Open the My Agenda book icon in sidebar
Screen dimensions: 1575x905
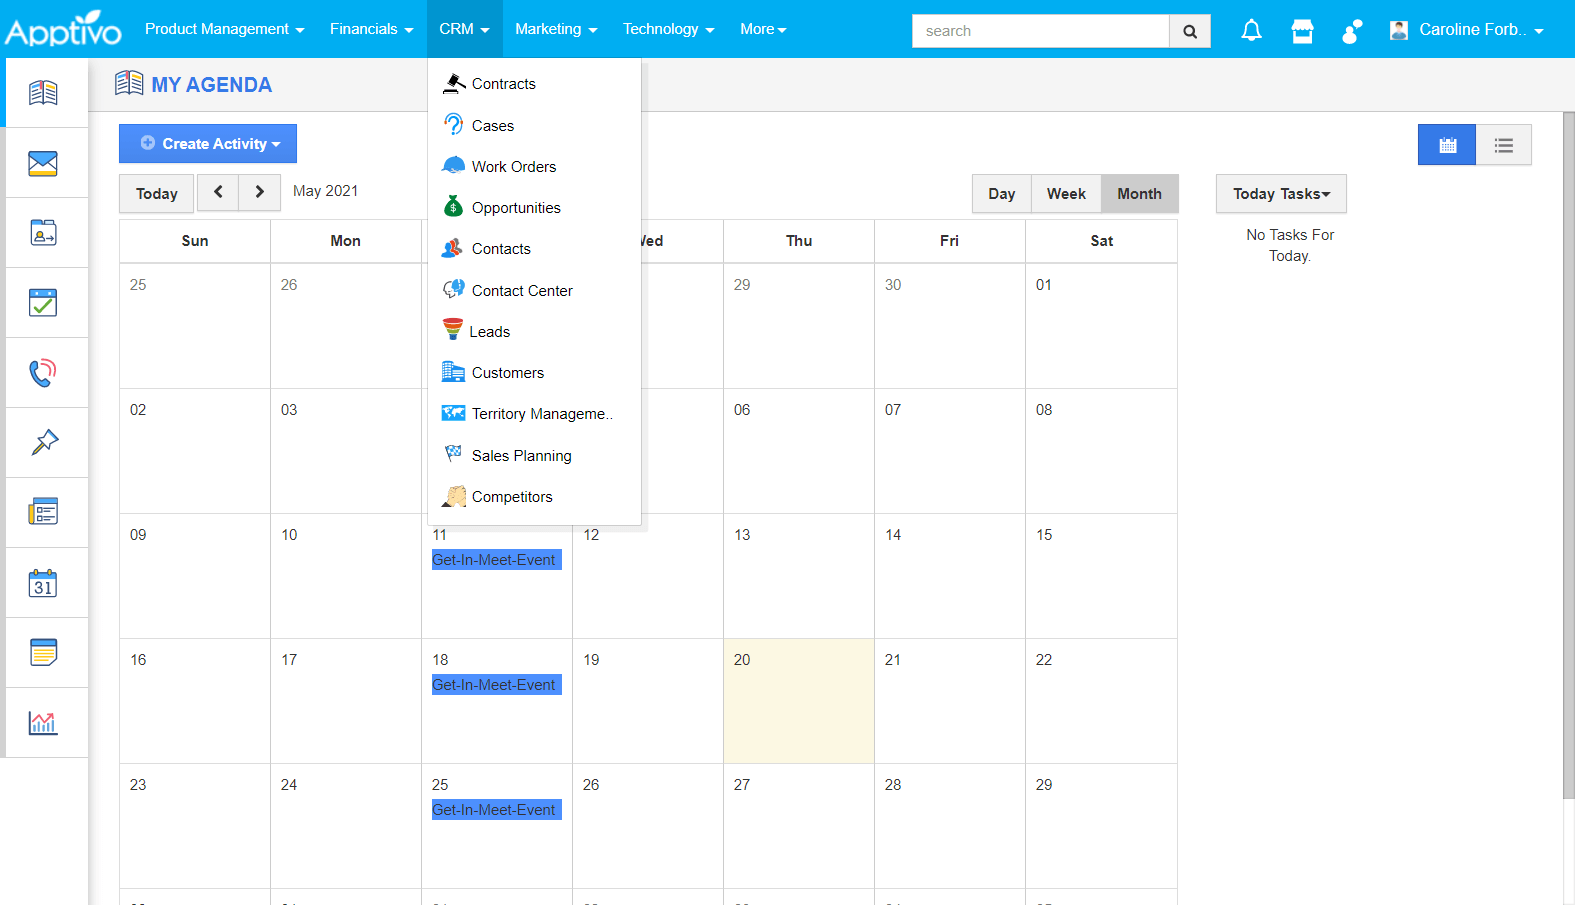point(43,93)
